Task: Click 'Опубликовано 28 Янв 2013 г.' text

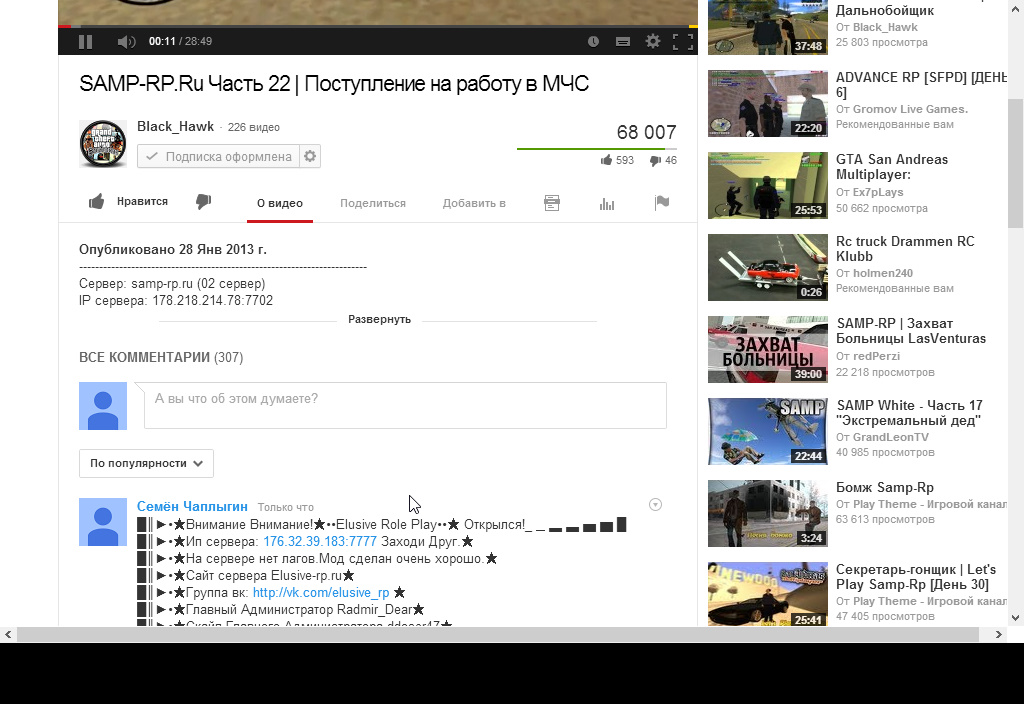Action: pyautogui.click(x=173, y=249)
